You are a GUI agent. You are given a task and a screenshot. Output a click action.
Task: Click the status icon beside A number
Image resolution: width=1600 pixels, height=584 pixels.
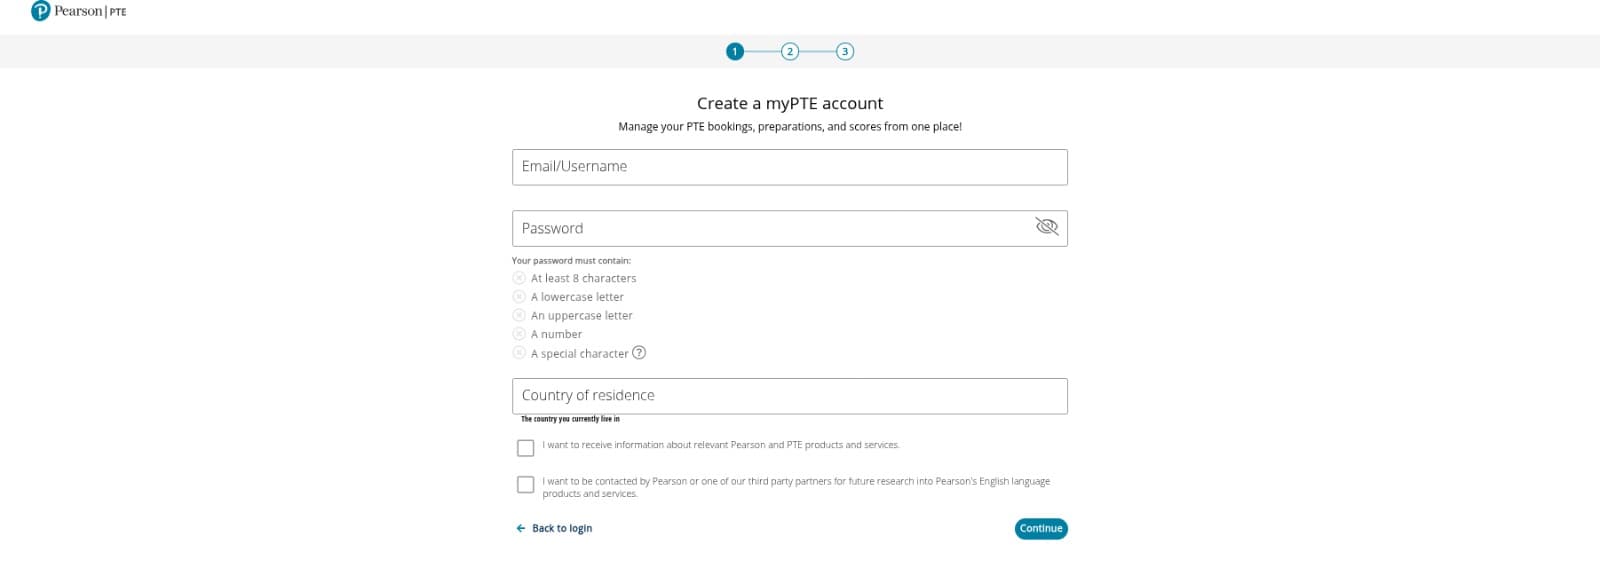click(x=519, y=334)
